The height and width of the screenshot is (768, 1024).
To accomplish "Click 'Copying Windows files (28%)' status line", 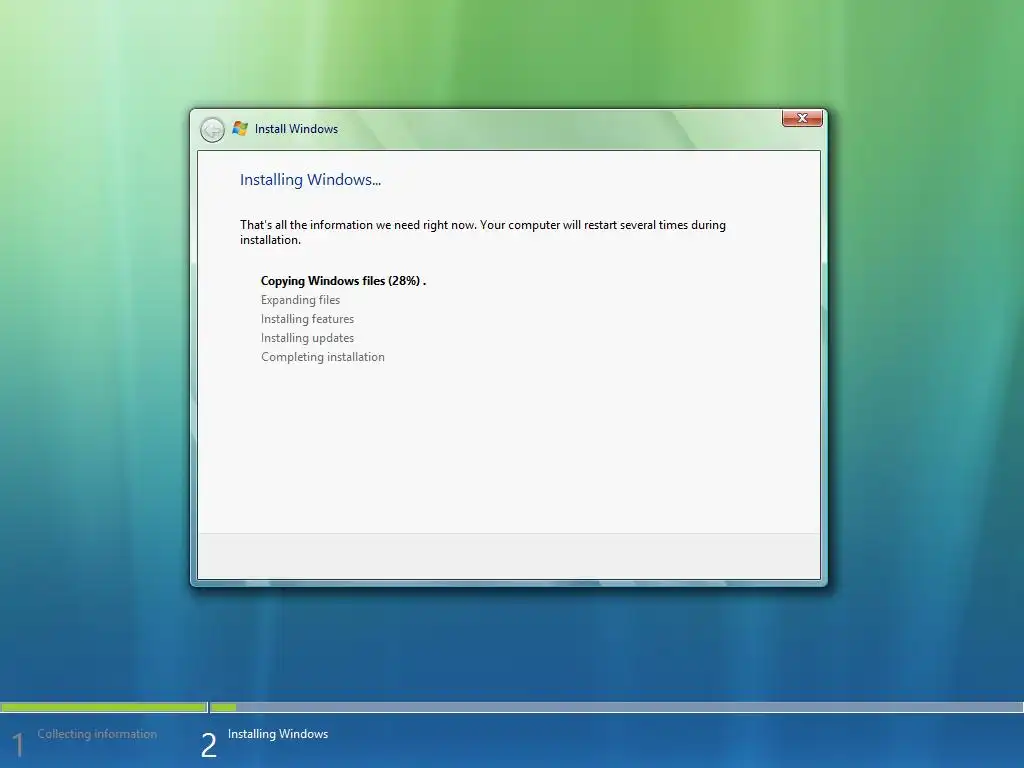I will click(344, 281).
